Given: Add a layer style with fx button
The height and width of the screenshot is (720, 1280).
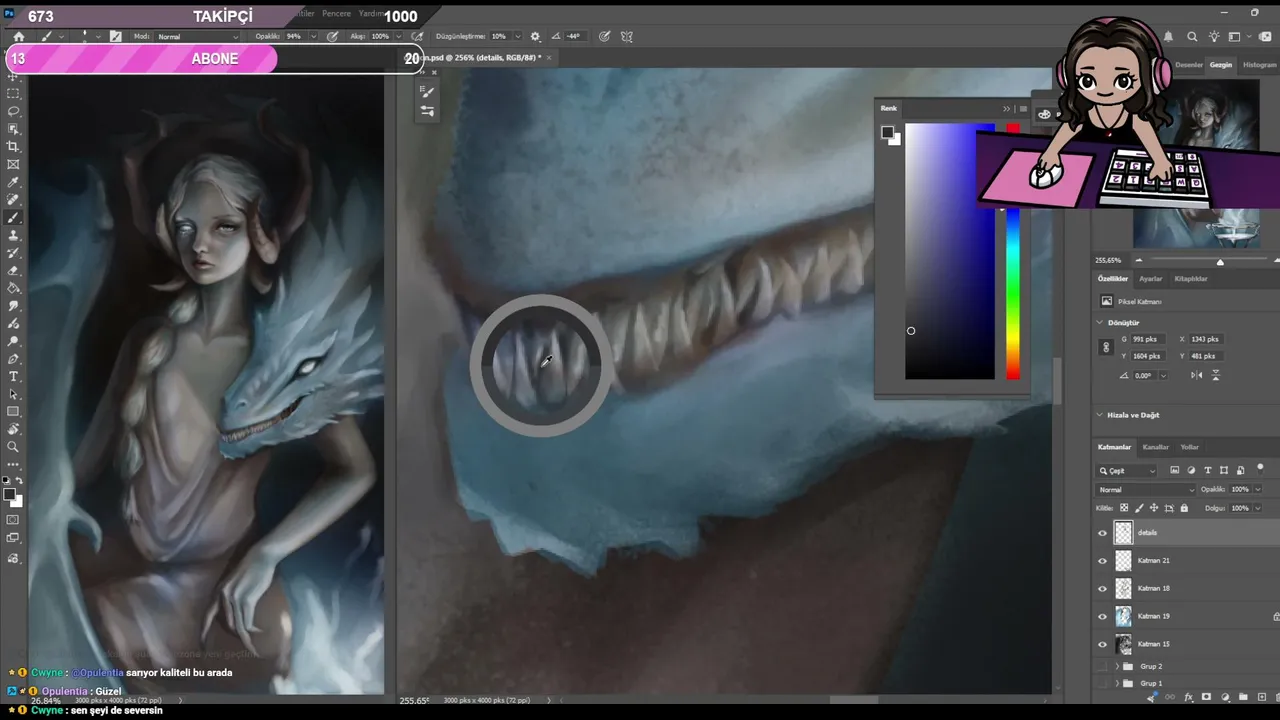Looking at the screenshot, I should click(x=1188, y=697).
